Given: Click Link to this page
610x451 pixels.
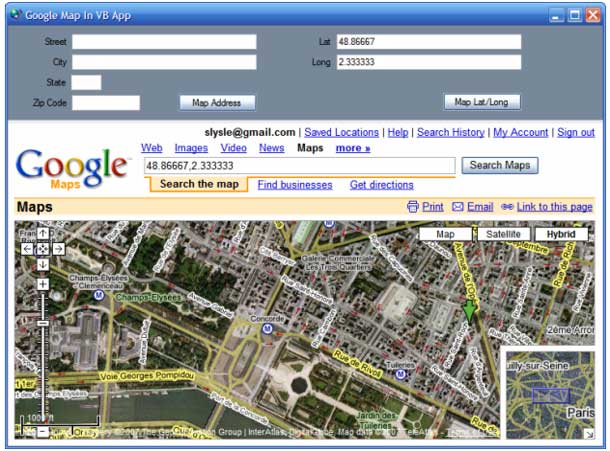Looking at the screenshot, I should [554, 207].
